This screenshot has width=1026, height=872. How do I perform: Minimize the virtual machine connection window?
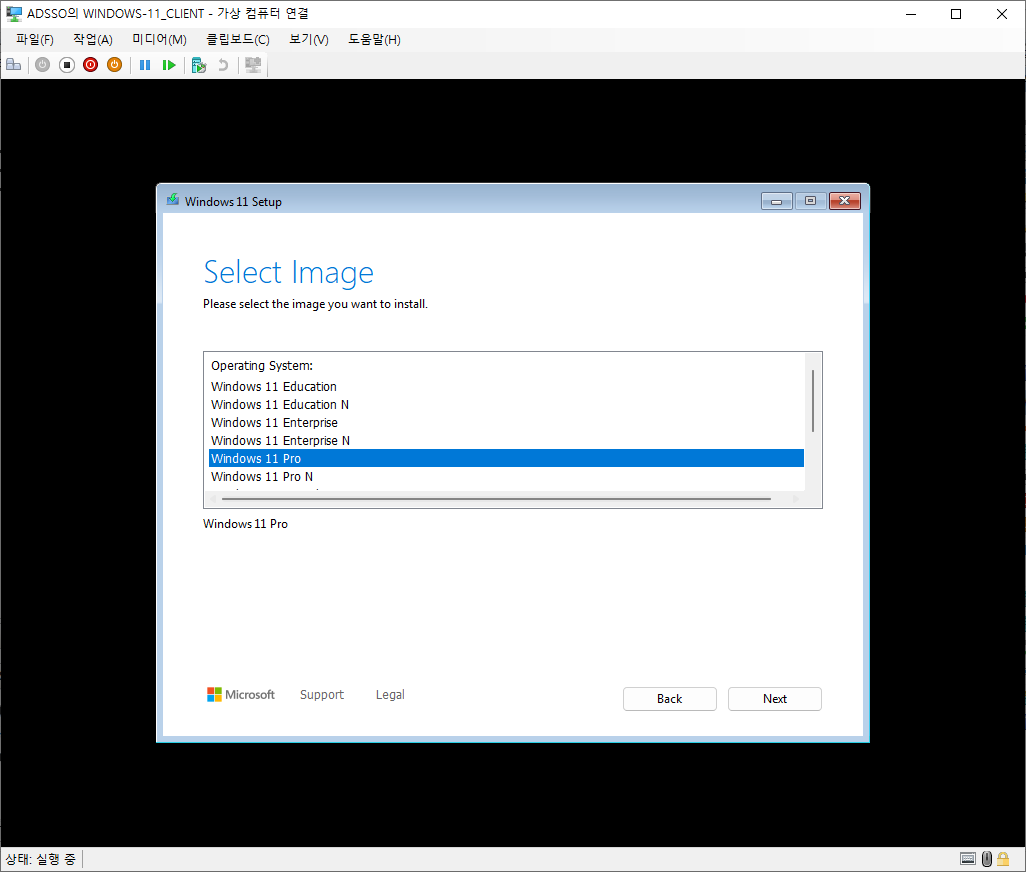(x=911, y=14)
